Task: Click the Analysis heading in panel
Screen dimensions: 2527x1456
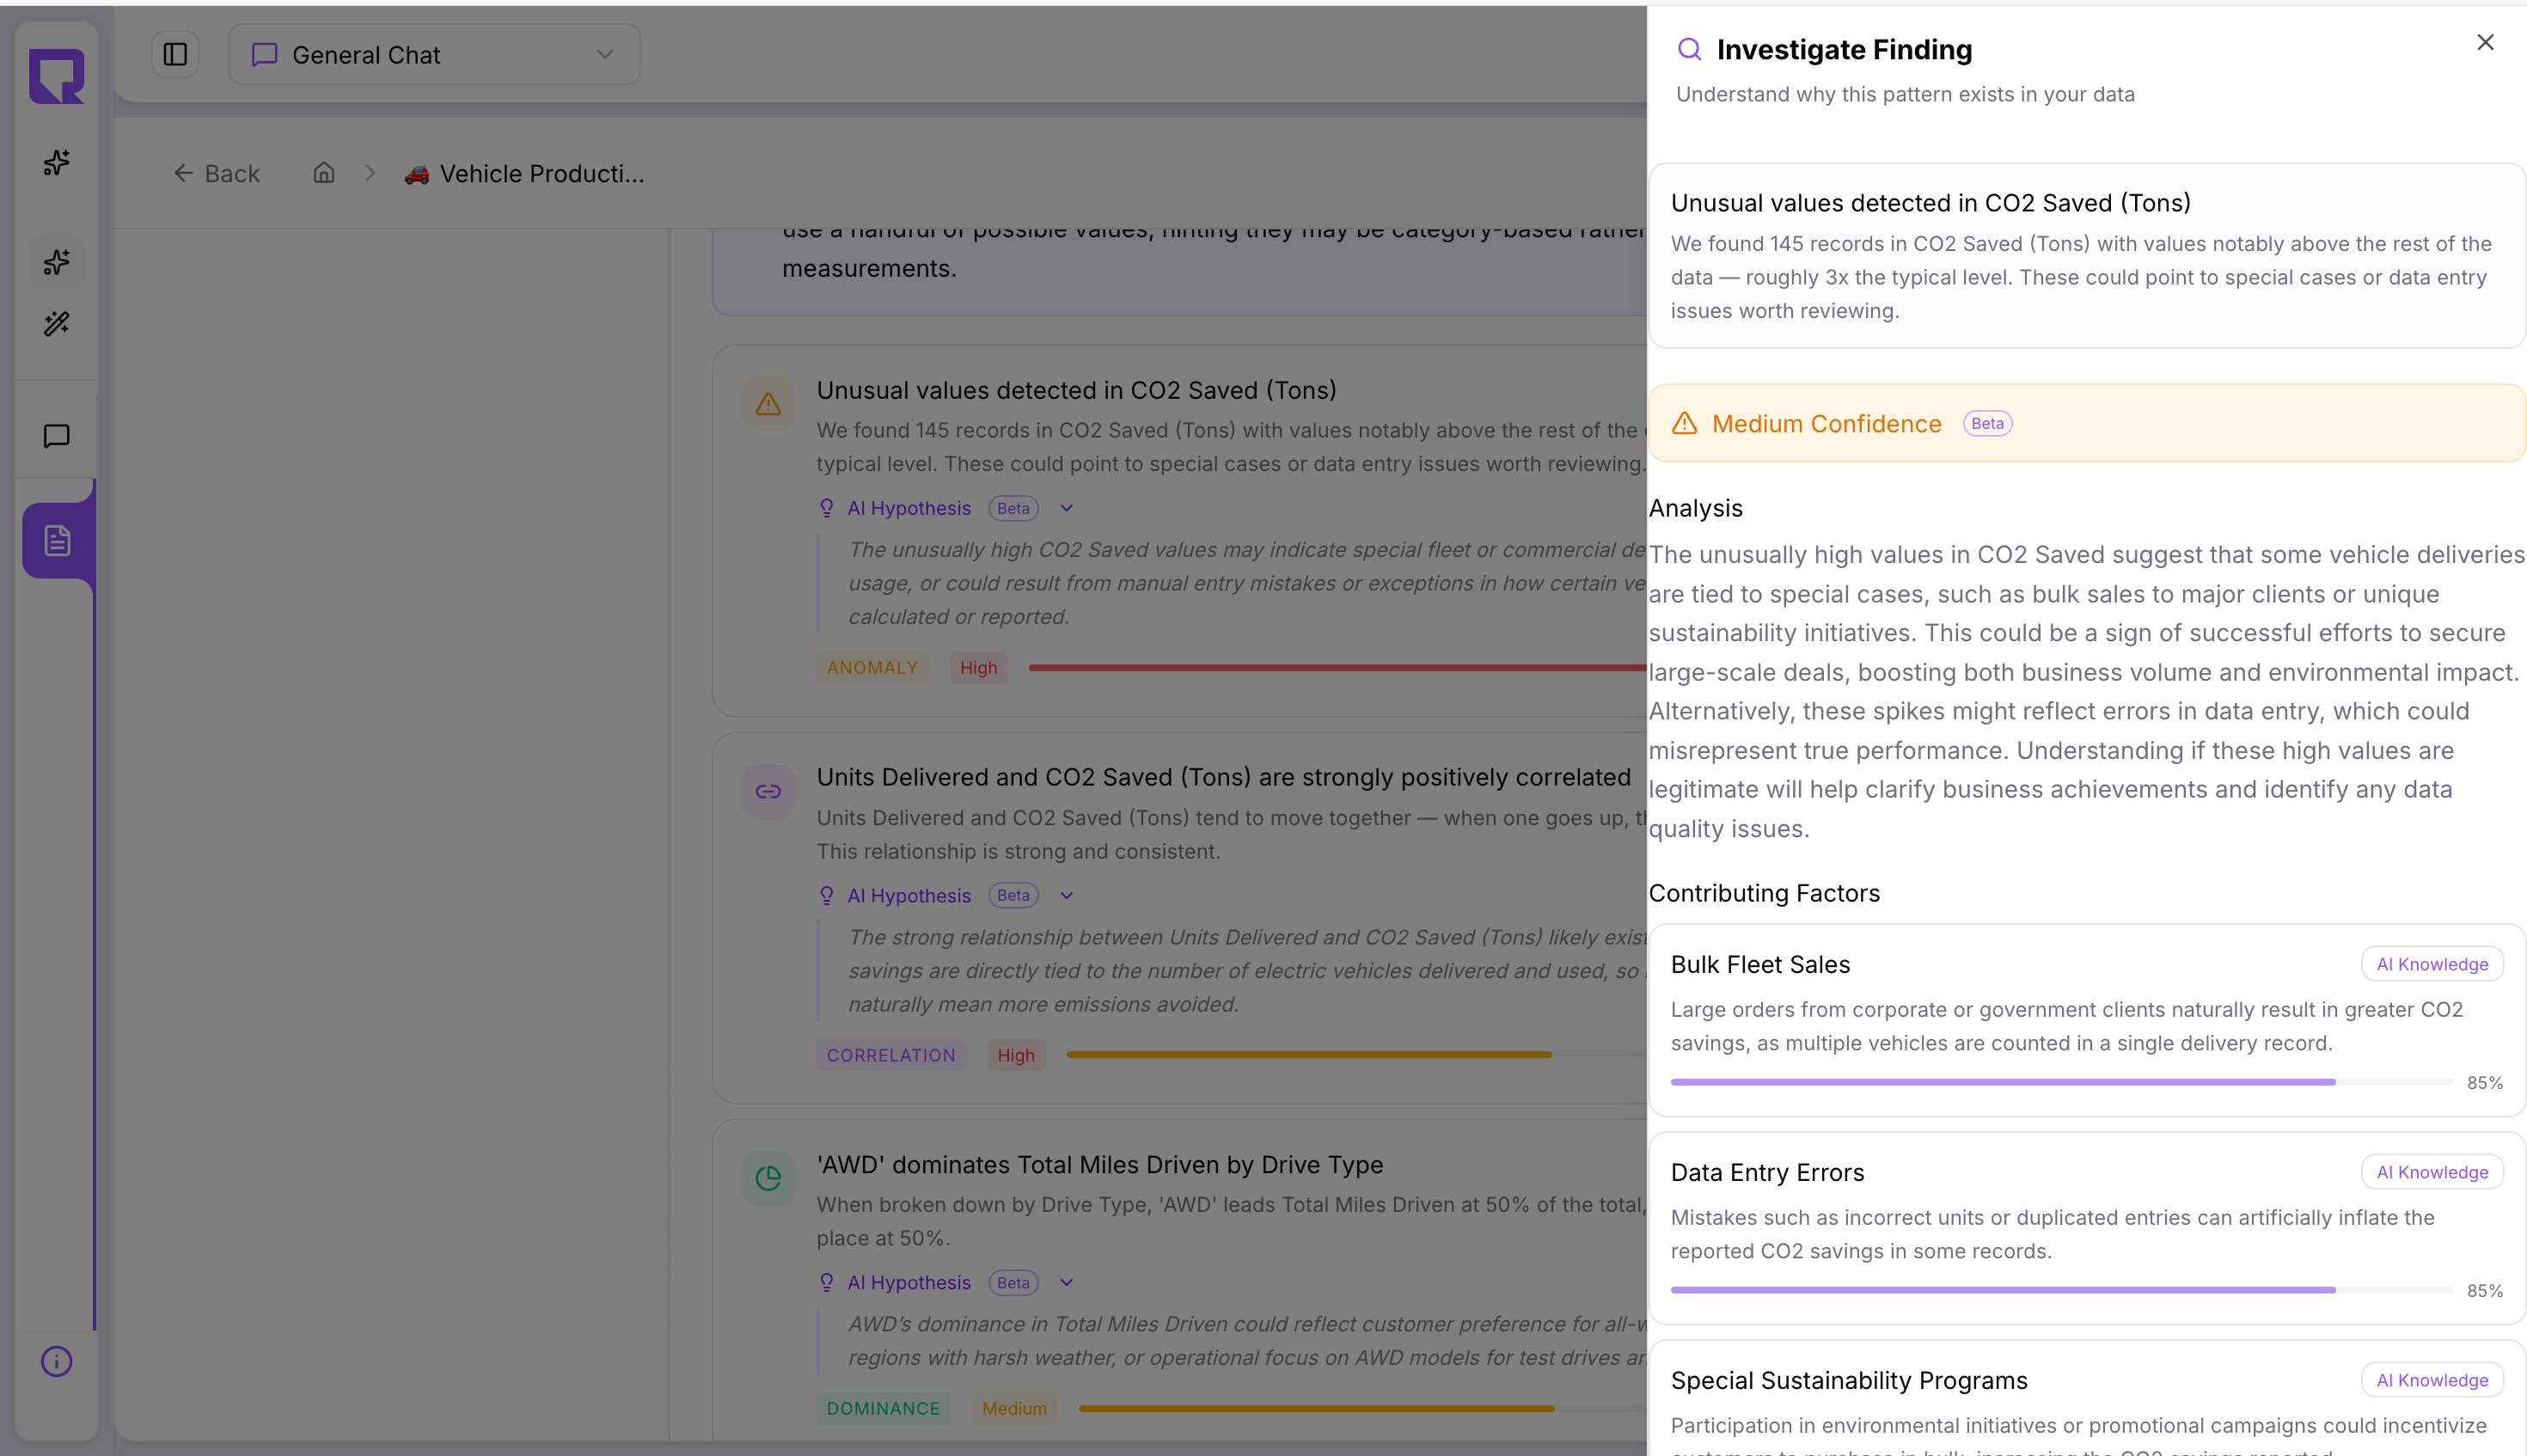Action: coord(1695,508)
